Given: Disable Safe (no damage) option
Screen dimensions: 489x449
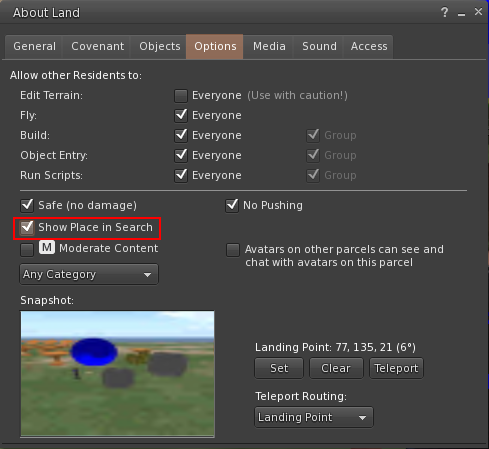Looking at the screenshot, I should [x=27, y=205].
